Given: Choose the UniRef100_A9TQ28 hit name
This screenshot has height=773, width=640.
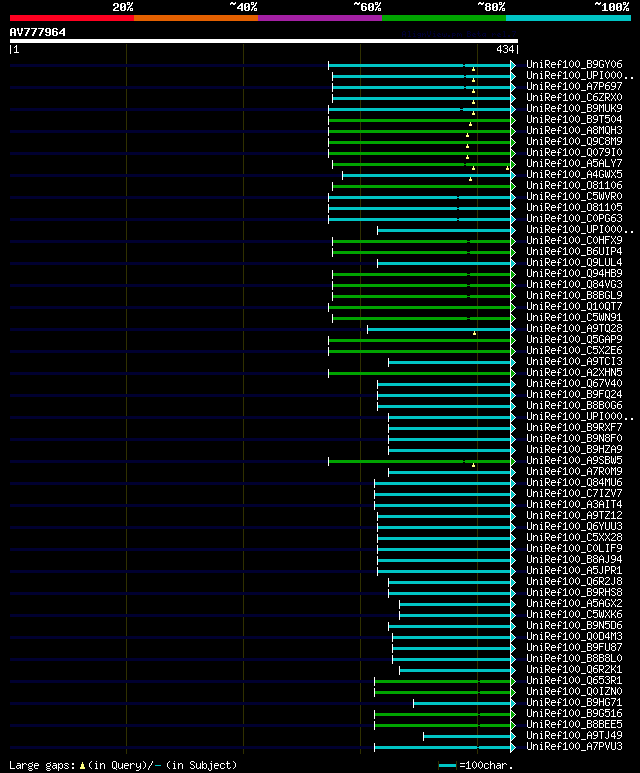Looking at the screenshot, I should tap(574, 329).
